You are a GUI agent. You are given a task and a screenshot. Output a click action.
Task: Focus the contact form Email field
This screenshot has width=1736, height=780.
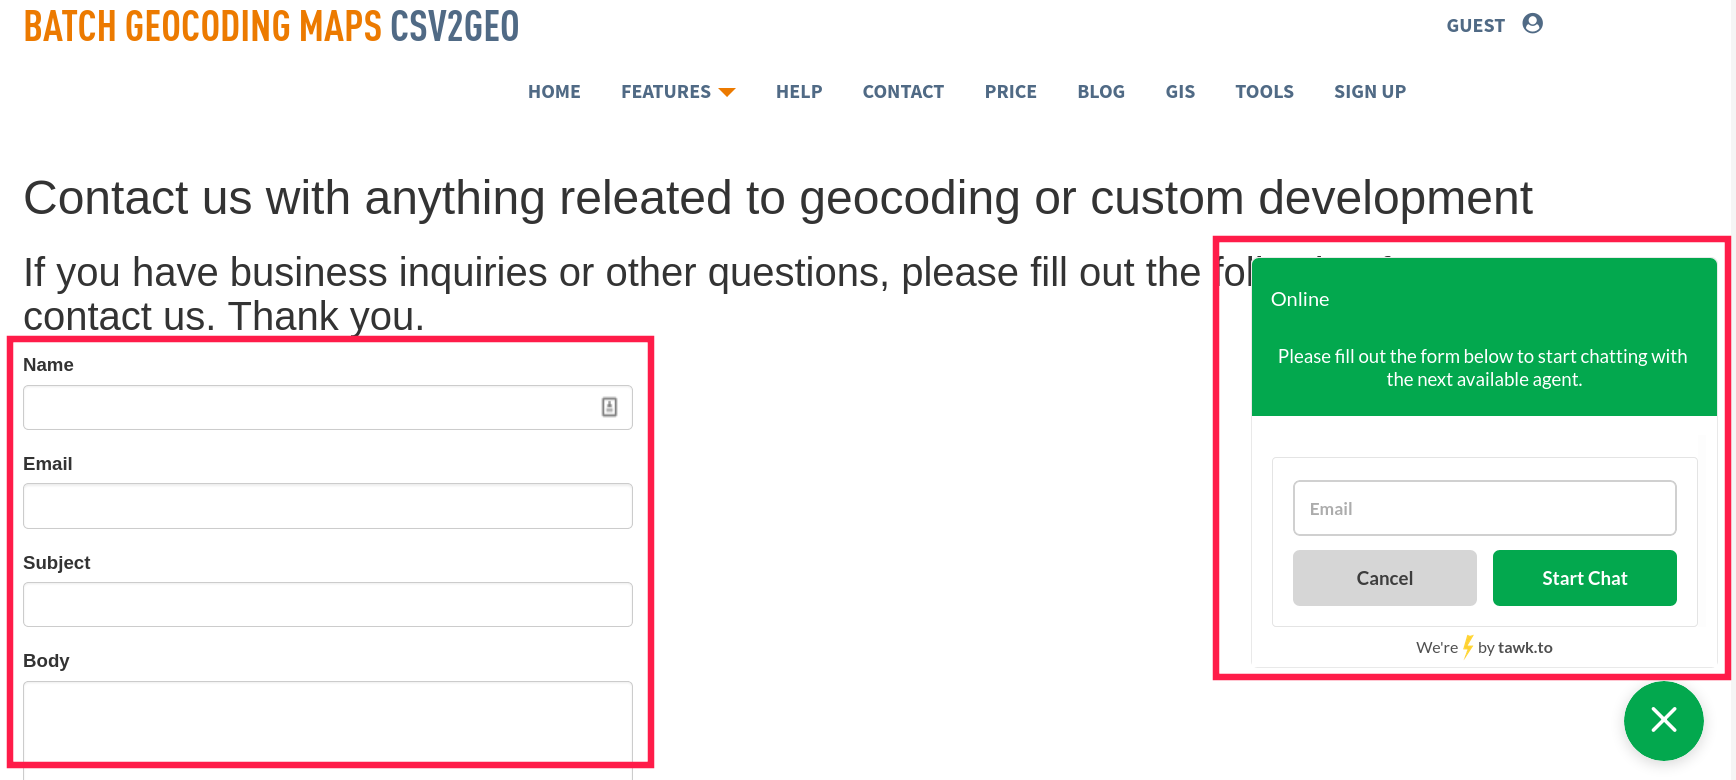(x=328, y=506)
